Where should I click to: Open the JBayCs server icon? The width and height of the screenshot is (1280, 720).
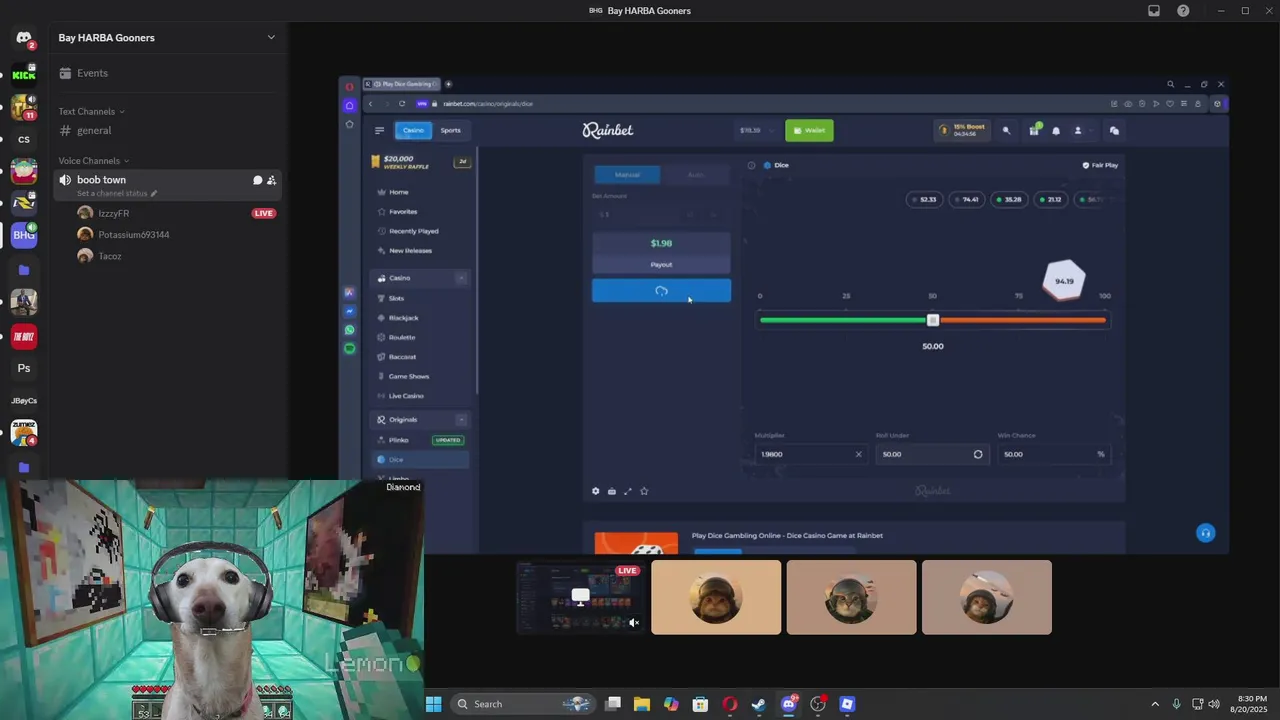tap(24, 400)
